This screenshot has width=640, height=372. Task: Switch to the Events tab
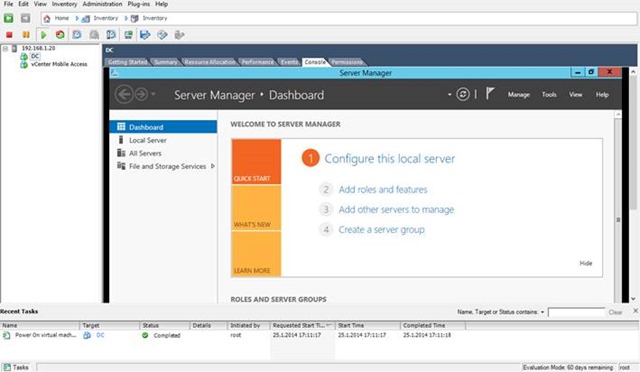point(289,62)
